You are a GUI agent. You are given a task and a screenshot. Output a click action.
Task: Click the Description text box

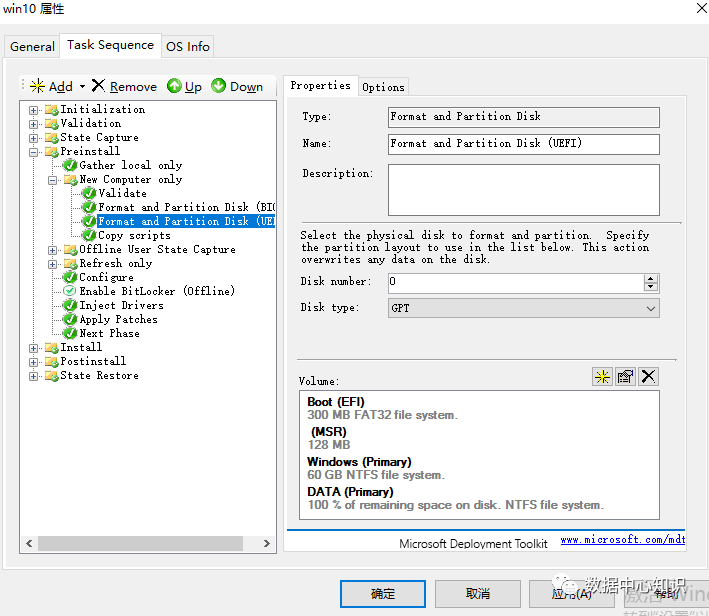click(x=524, y=190)
